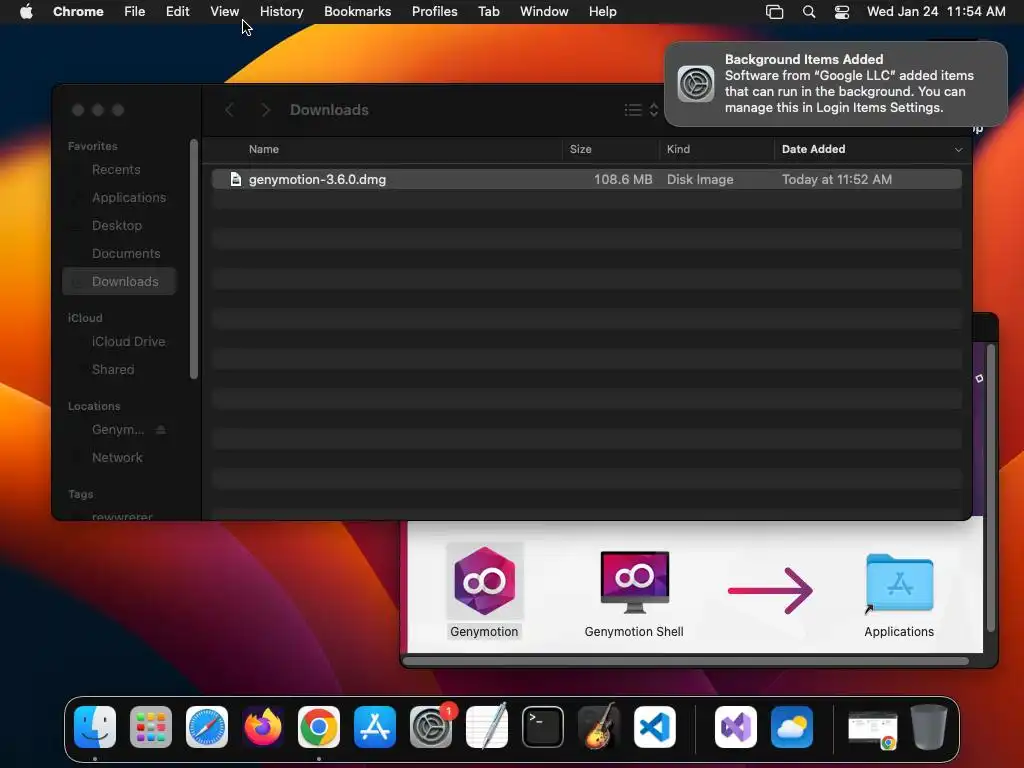Click the date and time in menu bar
Image resolution: width=1024 pixels, height=768 pixels.
point(936,12)
